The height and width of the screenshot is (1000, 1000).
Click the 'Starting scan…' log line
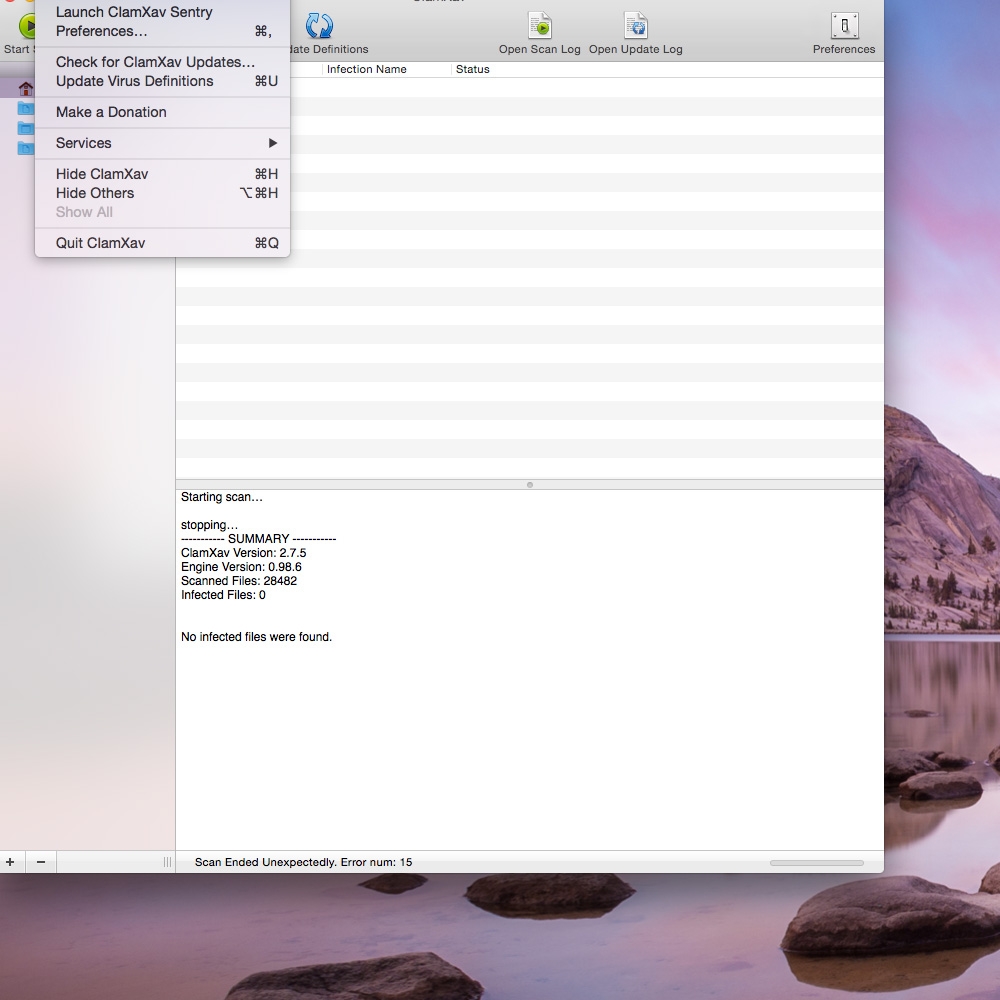point(221,497)
